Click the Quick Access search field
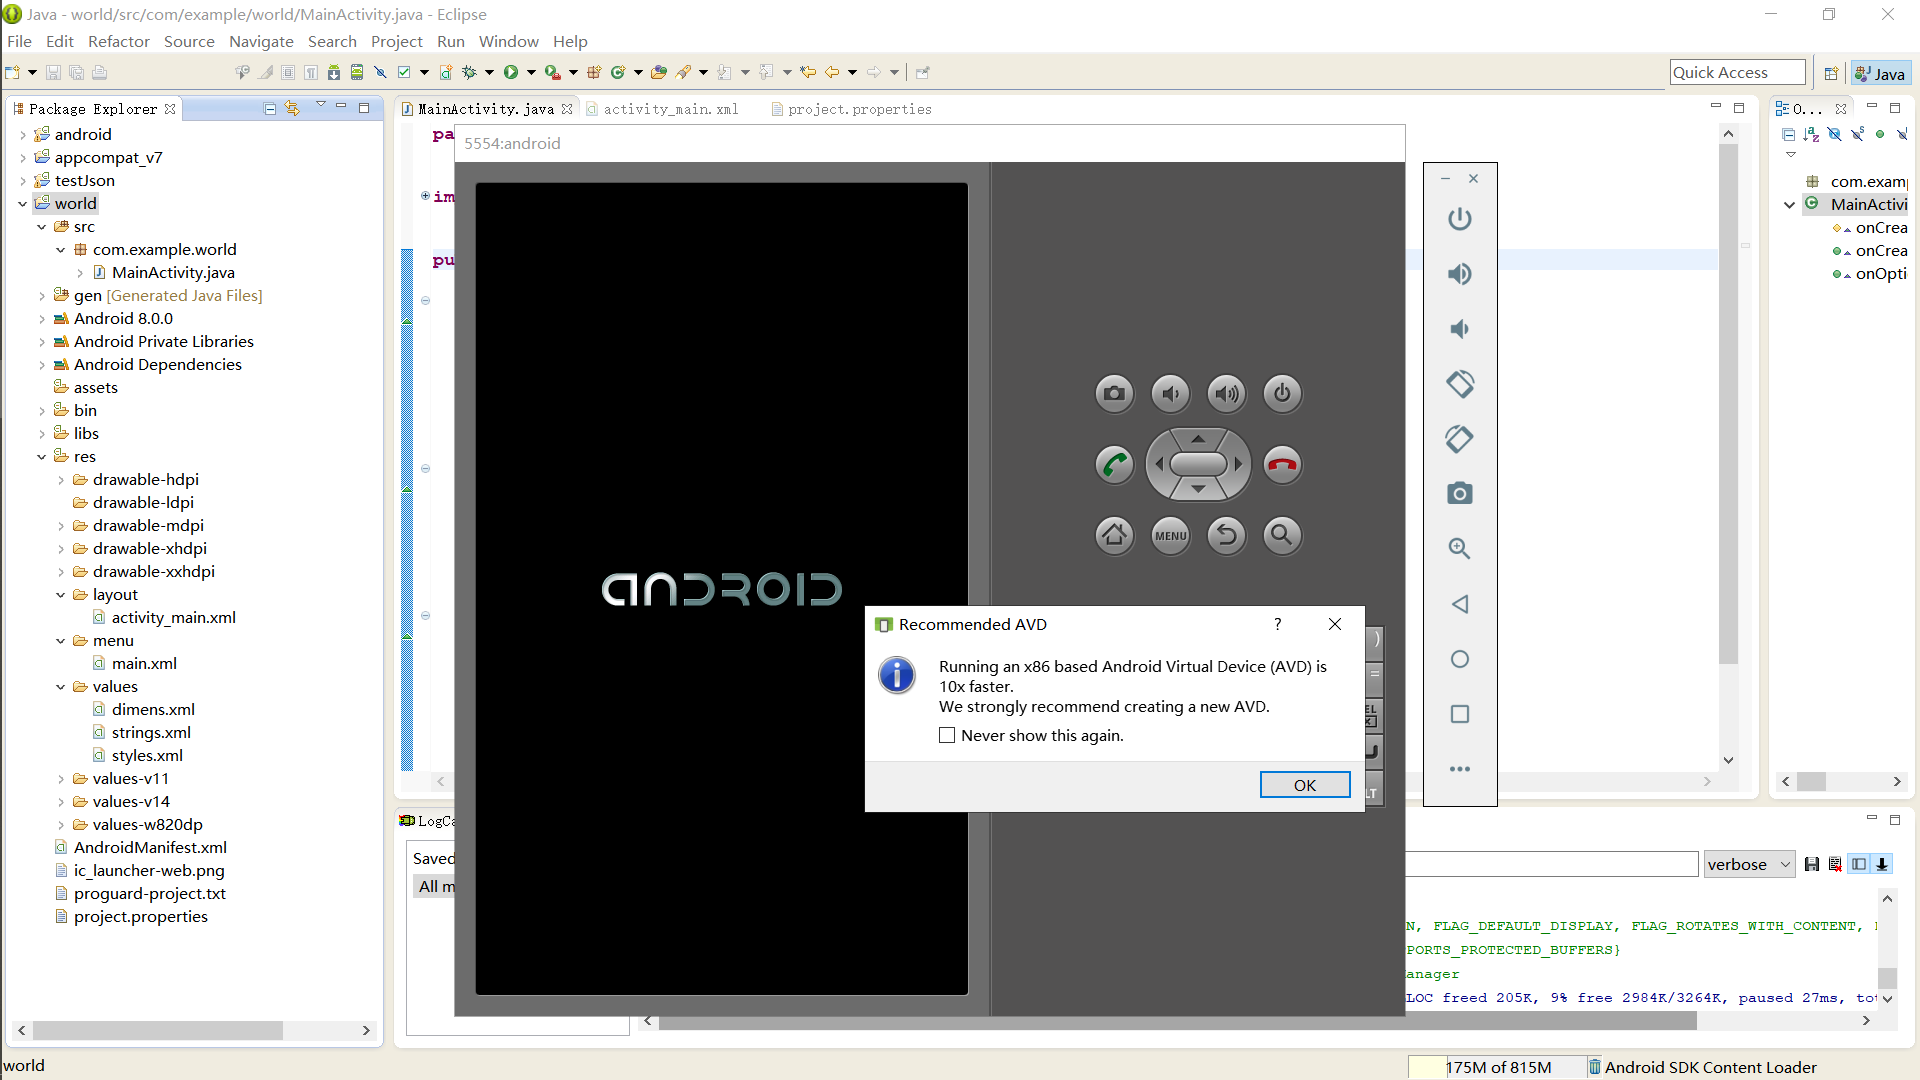The width and height of the screenshot is (1920, 1080). coord(1736,72)
